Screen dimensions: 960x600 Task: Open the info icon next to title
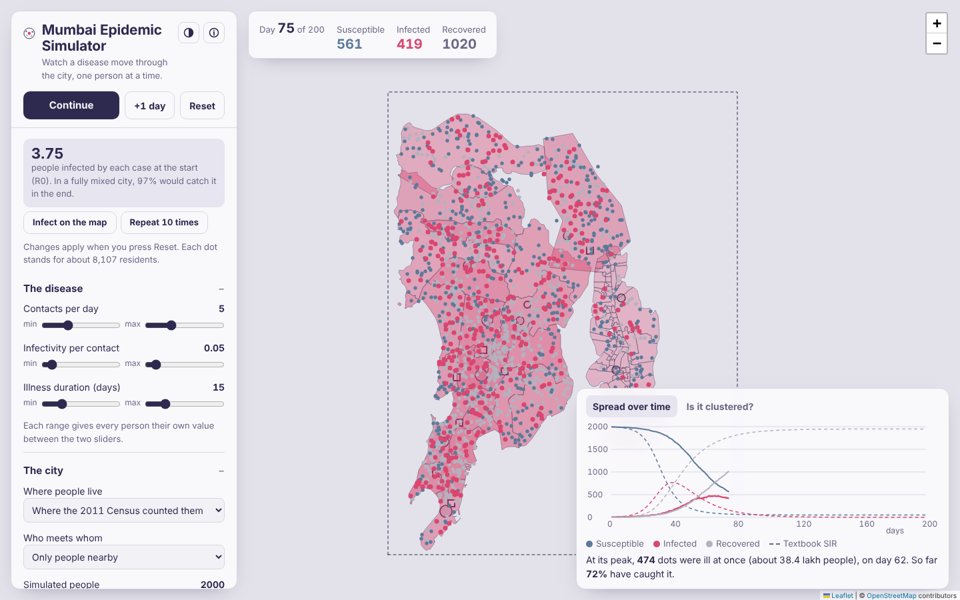[214, 32]
